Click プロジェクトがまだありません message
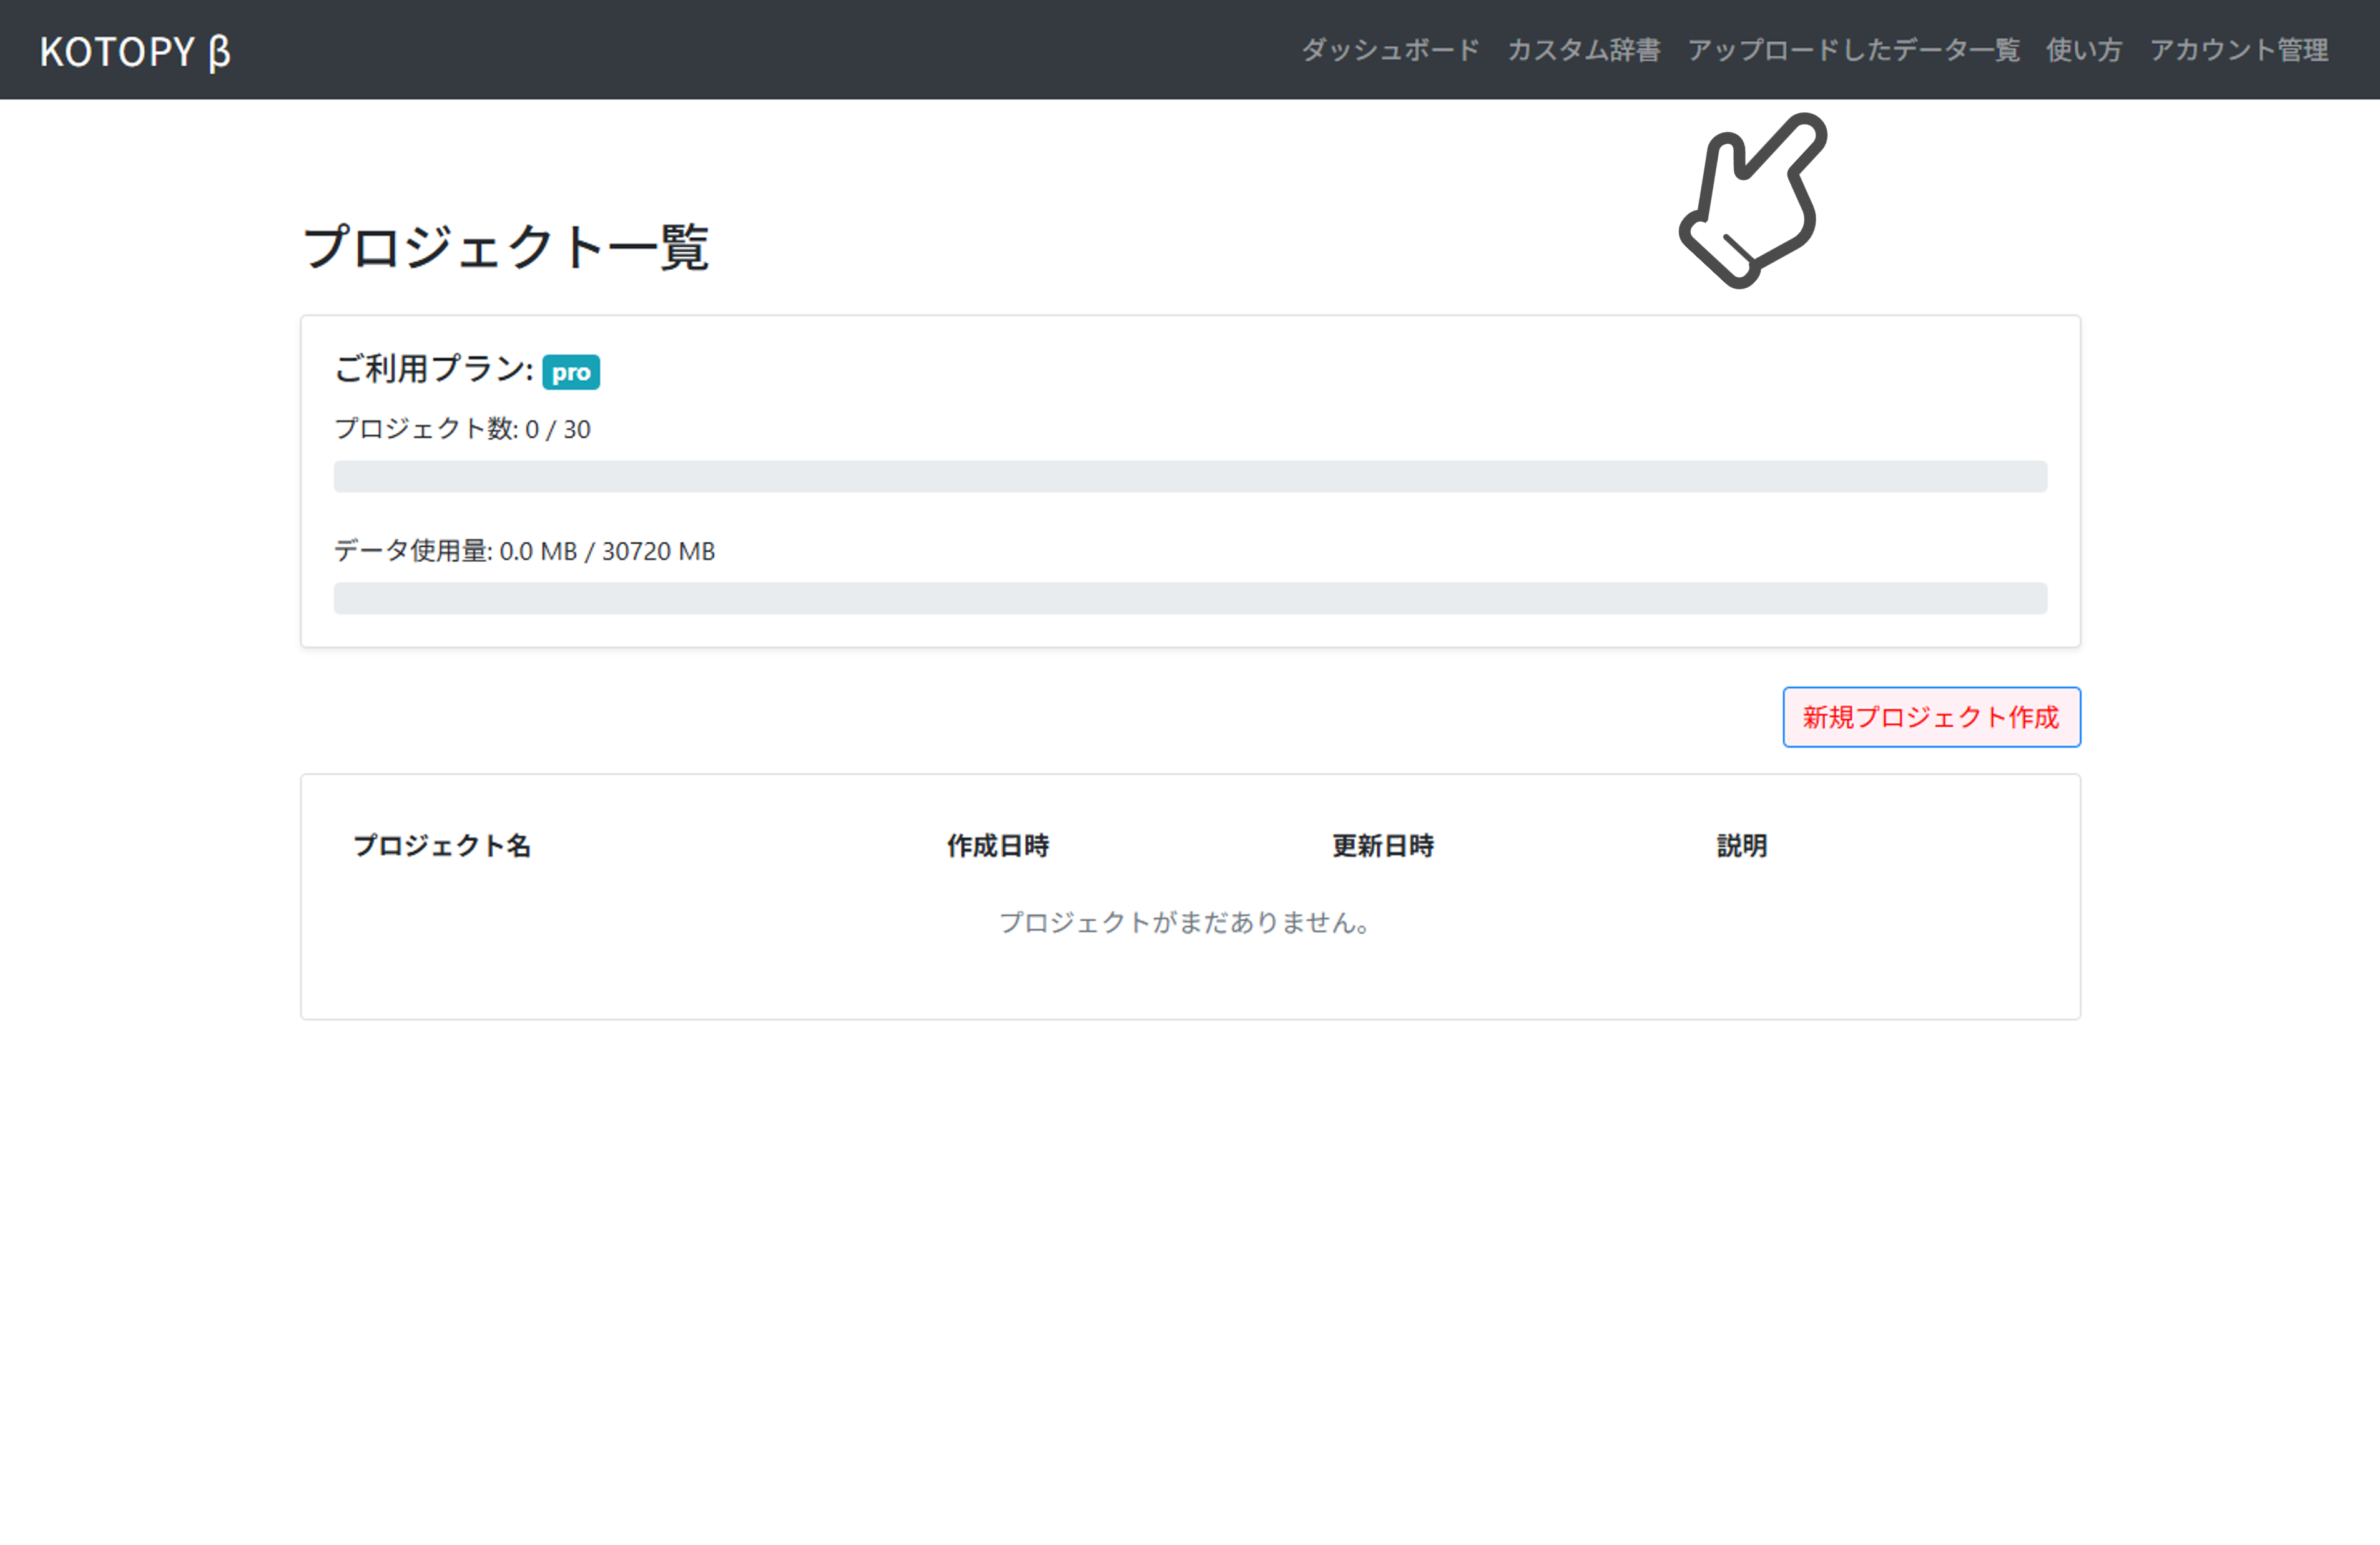 1187,923
